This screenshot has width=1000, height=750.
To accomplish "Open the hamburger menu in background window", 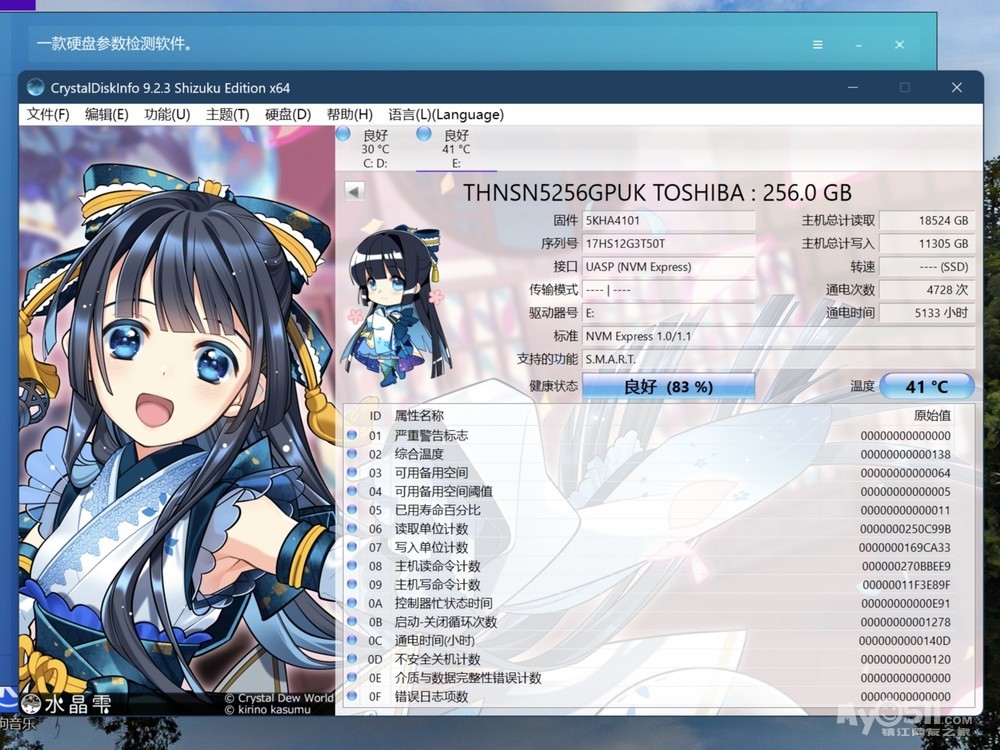I will click(818, 45).
